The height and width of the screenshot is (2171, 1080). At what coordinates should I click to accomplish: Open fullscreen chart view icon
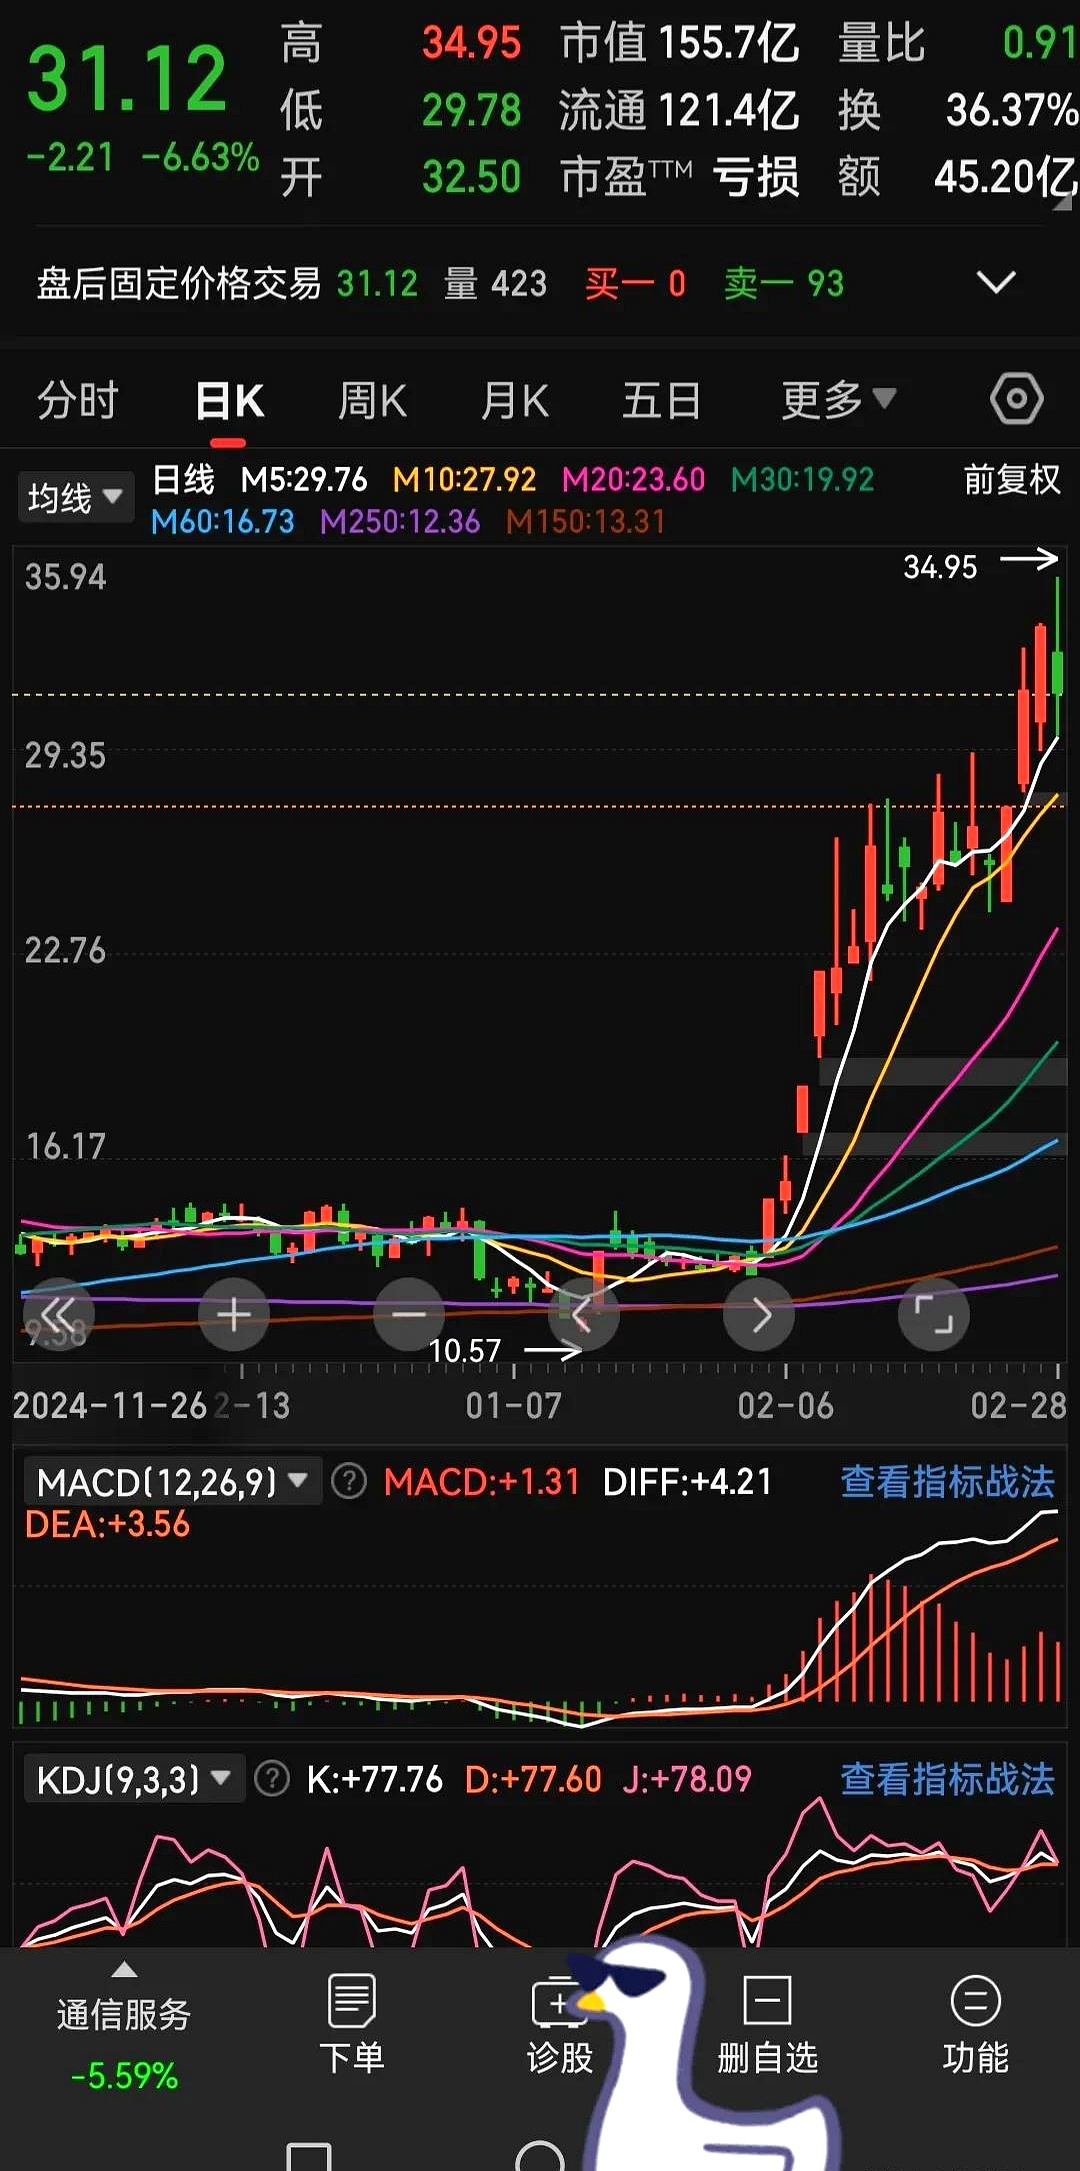933,1314
